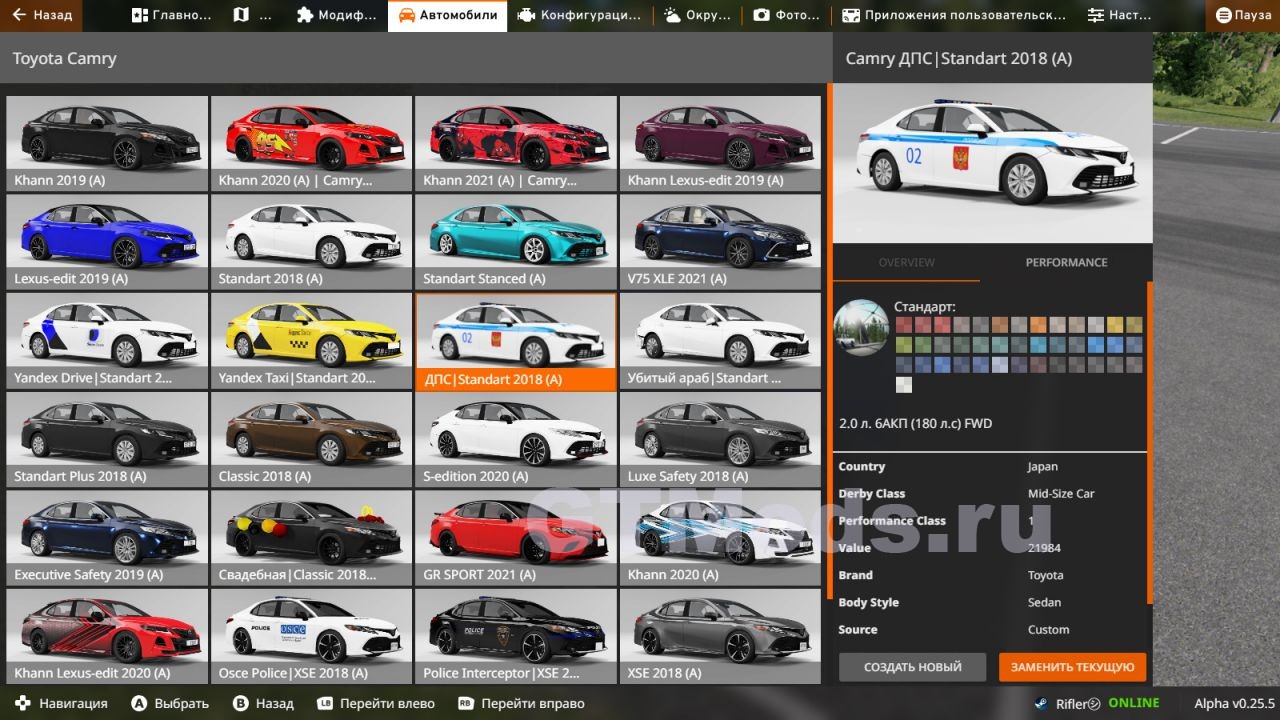
Task: Select Executive Safety 2019 (A)
Action: pyautogui.click(x=107, y=538)
